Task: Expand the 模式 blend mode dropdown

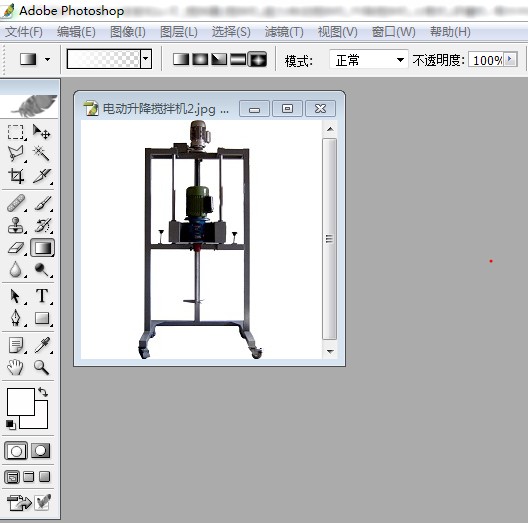Action: pyautogui.click(x=400, y=60)
